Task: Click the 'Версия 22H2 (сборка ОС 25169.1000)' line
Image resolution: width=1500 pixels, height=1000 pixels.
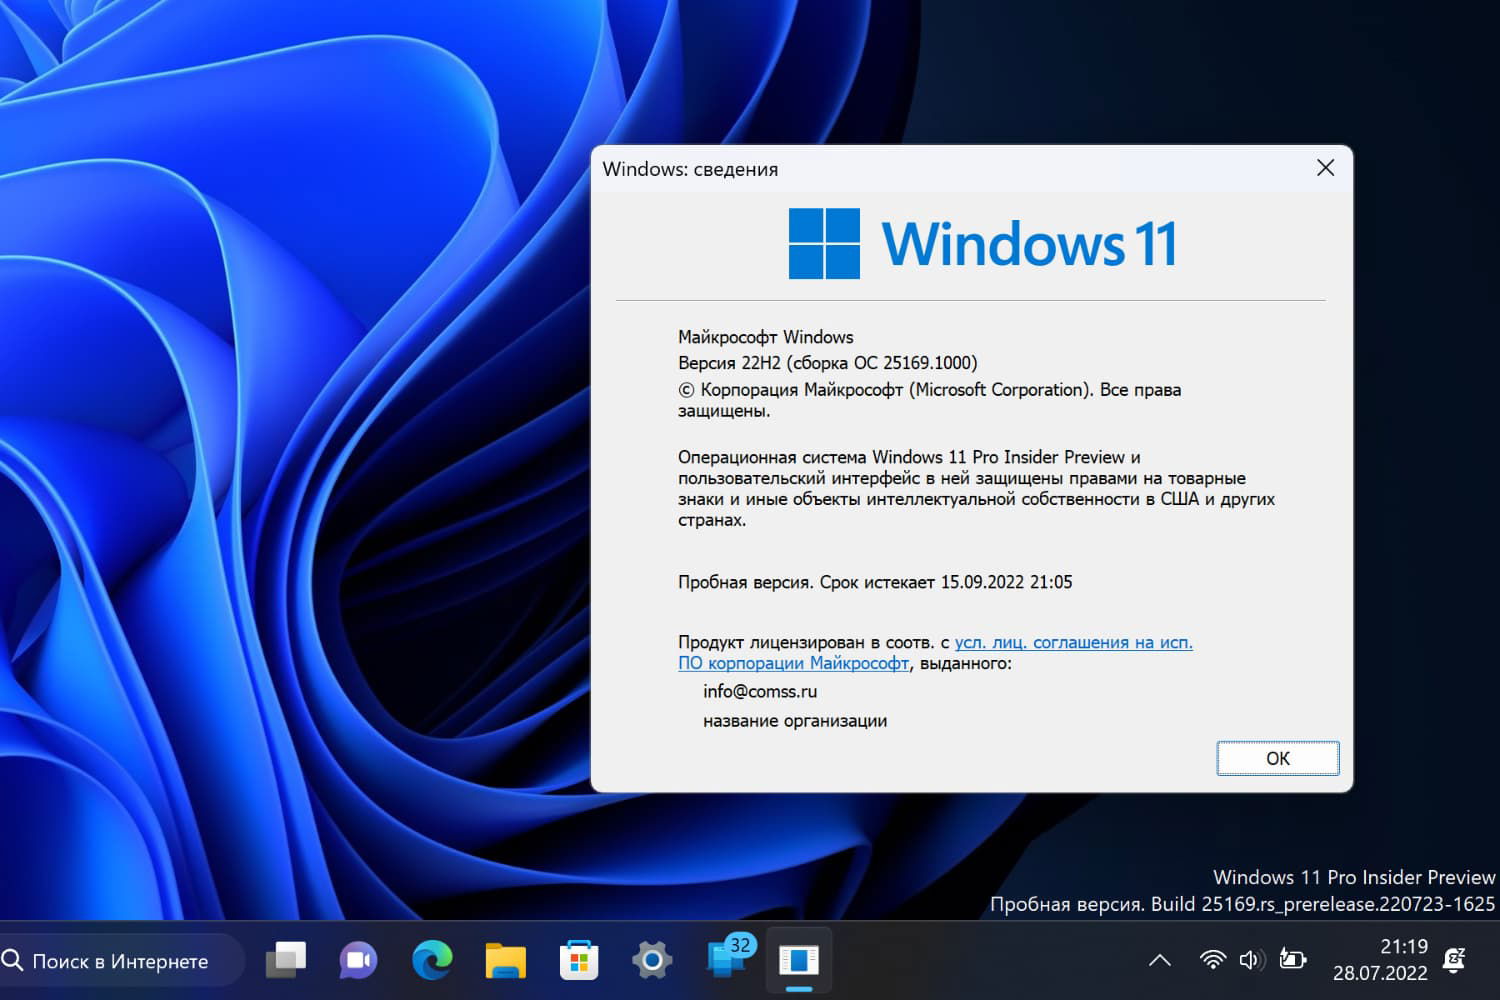Action: pyautogui.click(x=828, y=363)
